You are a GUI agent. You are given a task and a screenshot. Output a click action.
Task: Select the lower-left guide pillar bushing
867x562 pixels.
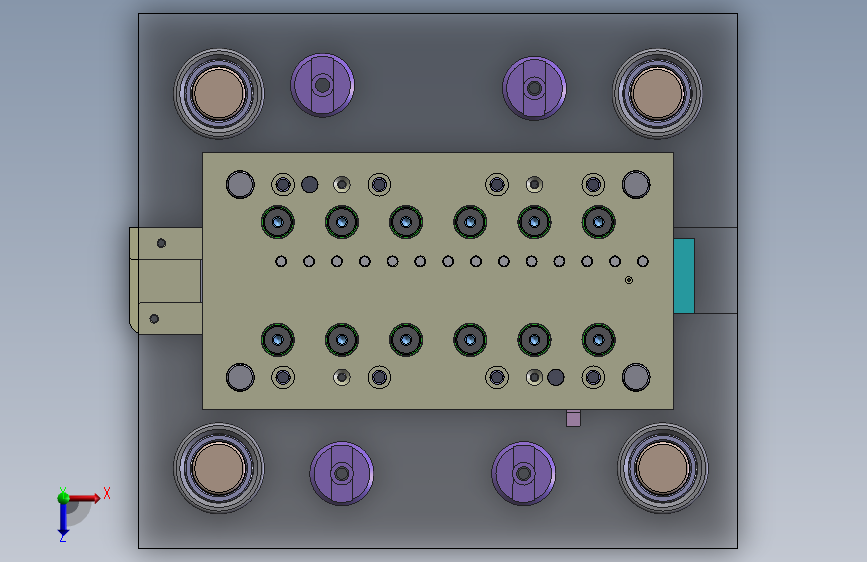[x=219, y=468]
